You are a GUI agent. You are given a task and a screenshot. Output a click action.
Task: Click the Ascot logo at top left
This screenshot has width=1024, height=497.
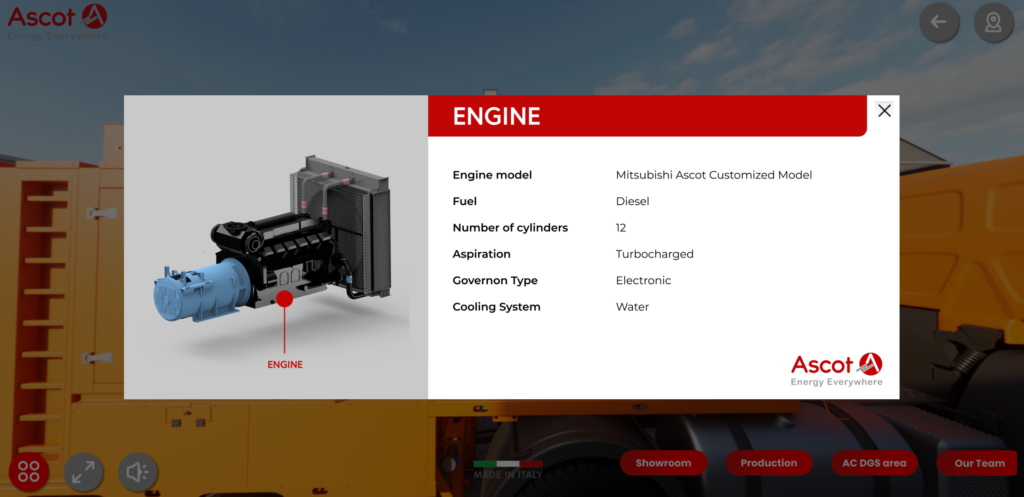pyautogui.click(x=57, y=22)
